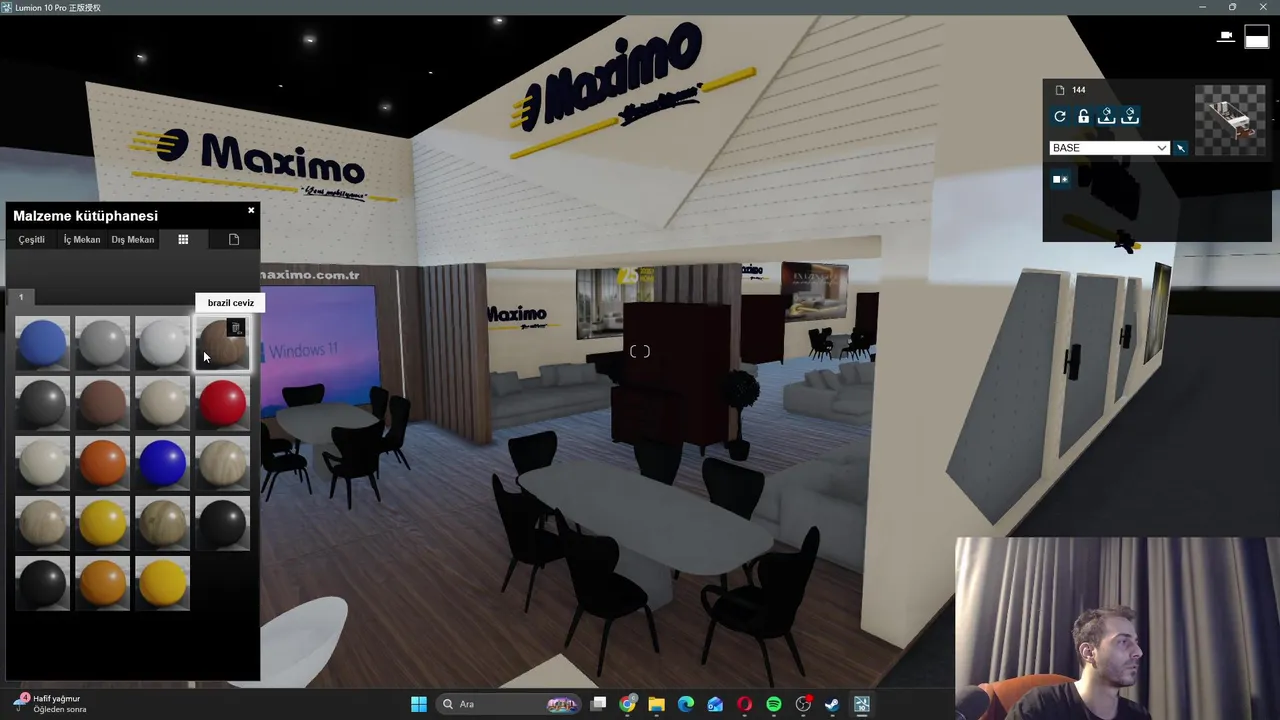Toggle the small square-and-star icon below BASE
The height and width of the screenshot is (720, 1280).
pos(1060,180)
